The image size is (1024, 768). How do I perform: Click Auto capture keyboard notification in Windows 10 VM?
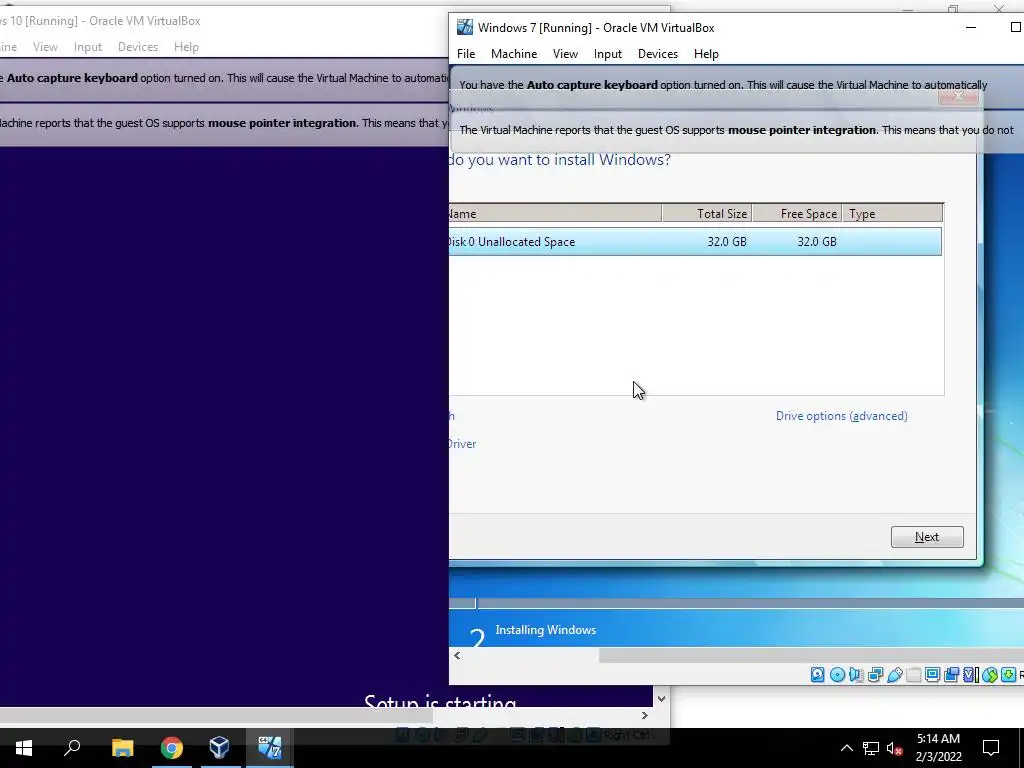224,78
